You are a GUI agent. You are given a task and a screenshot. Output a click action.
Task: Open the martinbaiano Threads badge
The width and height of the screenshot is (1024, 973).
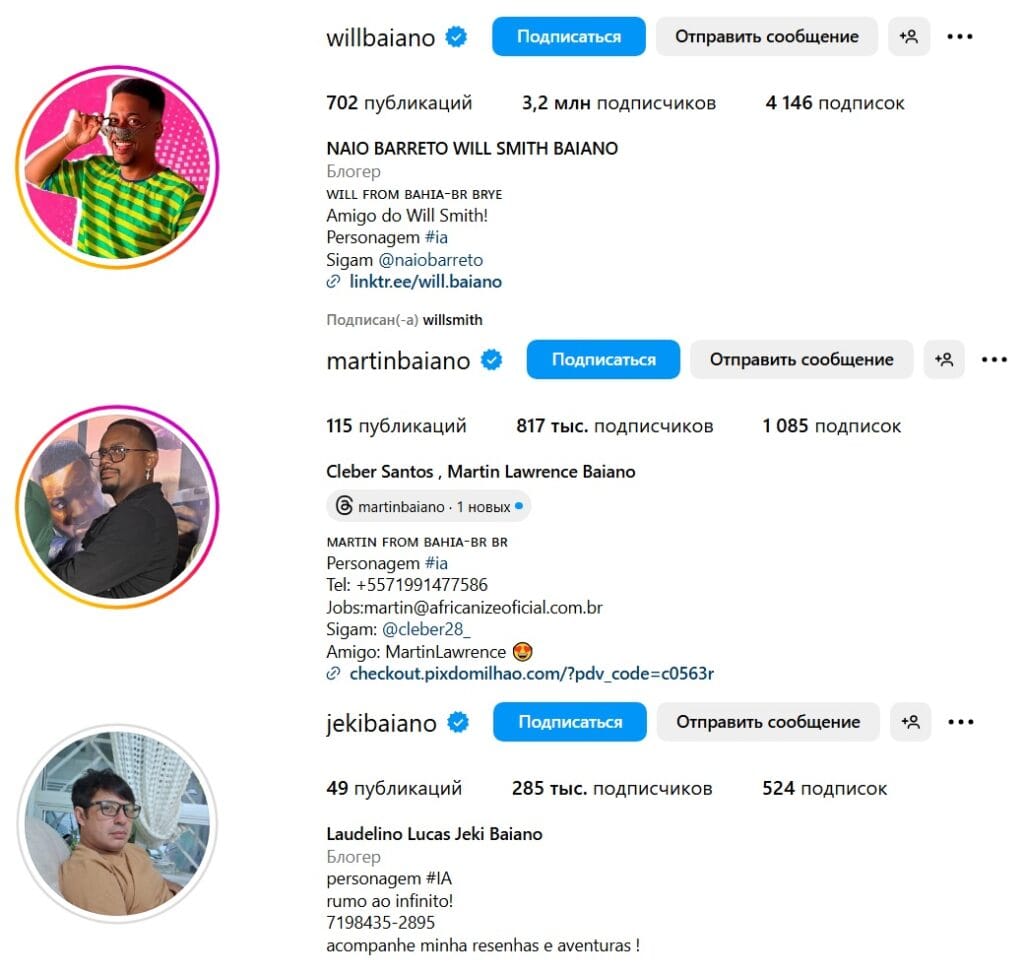pyautogui.click(x=428, y=506)
